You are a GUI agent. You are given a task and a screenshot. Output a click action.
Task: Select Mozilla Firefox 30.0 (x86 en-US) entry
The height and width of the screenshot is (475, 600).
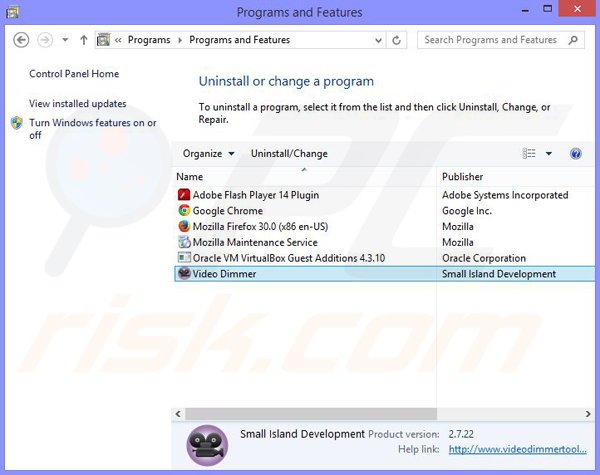click(260, 227)
